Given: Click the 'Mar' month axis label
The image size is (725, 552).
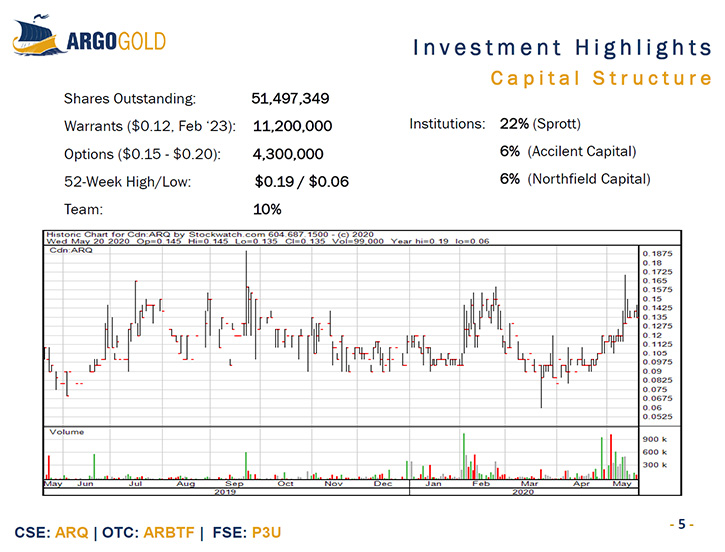Looking at the screenshot, I should coord(529,484).
